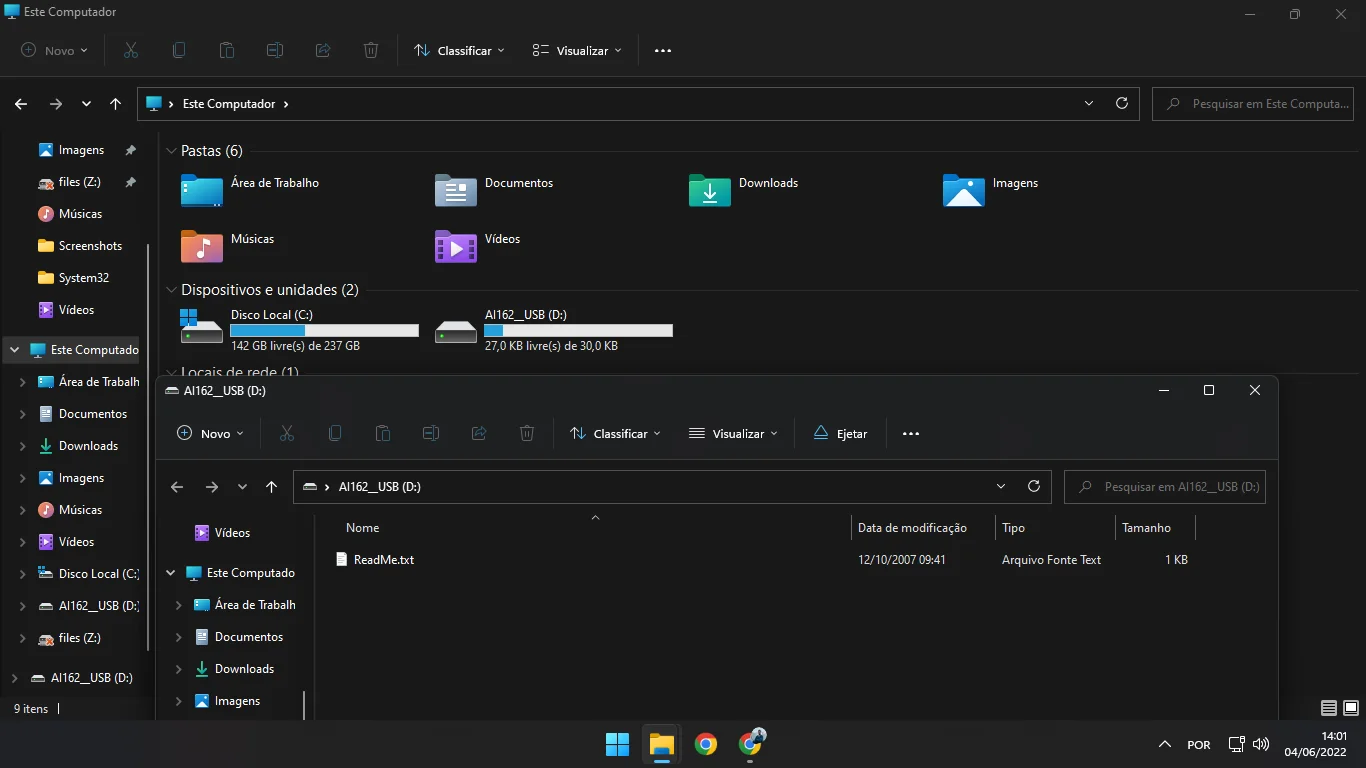Viewport: 1366px width, 768px height.
Task: Click the Ejetar button
Action: 840,433
